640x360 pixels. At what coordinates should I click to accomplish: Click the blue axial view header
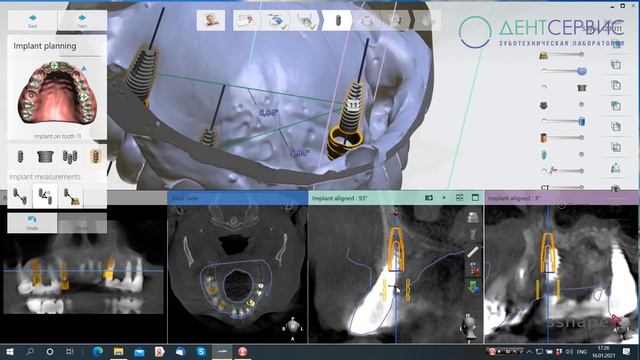pyautogui.click(x=238, y=198)
